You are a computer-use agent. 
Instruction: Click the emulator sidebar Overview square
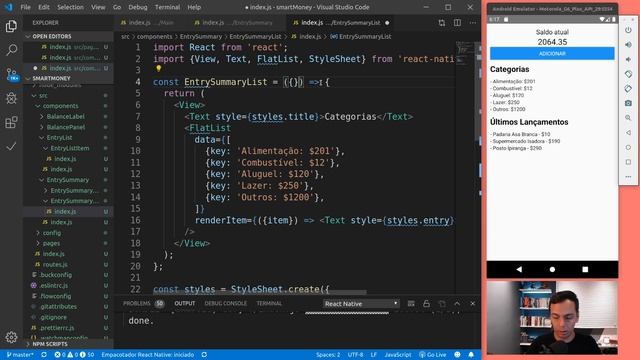click(628, 162)
